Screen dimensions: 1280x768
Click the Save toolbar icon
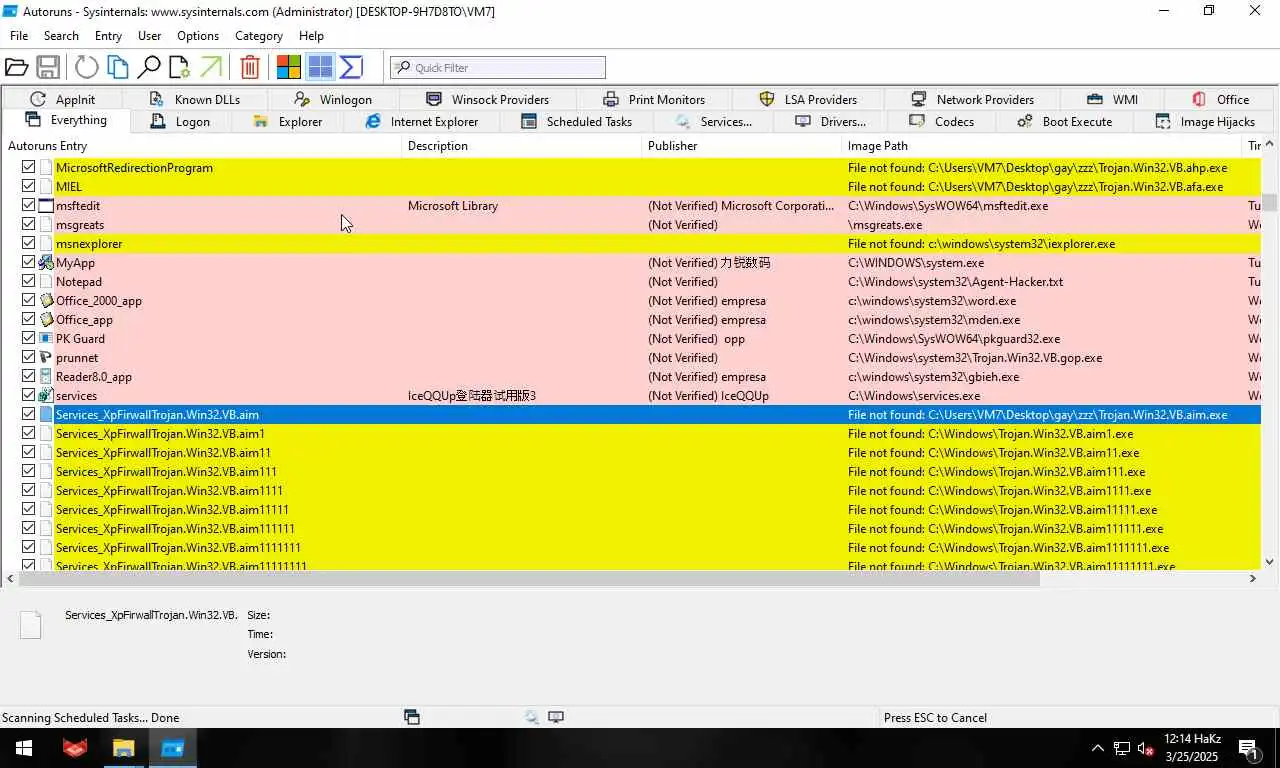(x=48, y=67)
